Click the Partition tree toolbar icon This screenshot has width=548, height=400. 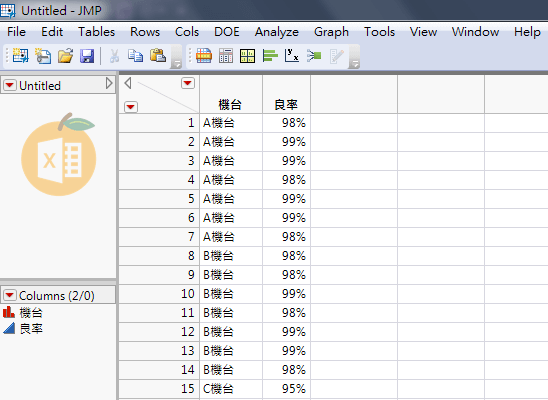[314, 56]
